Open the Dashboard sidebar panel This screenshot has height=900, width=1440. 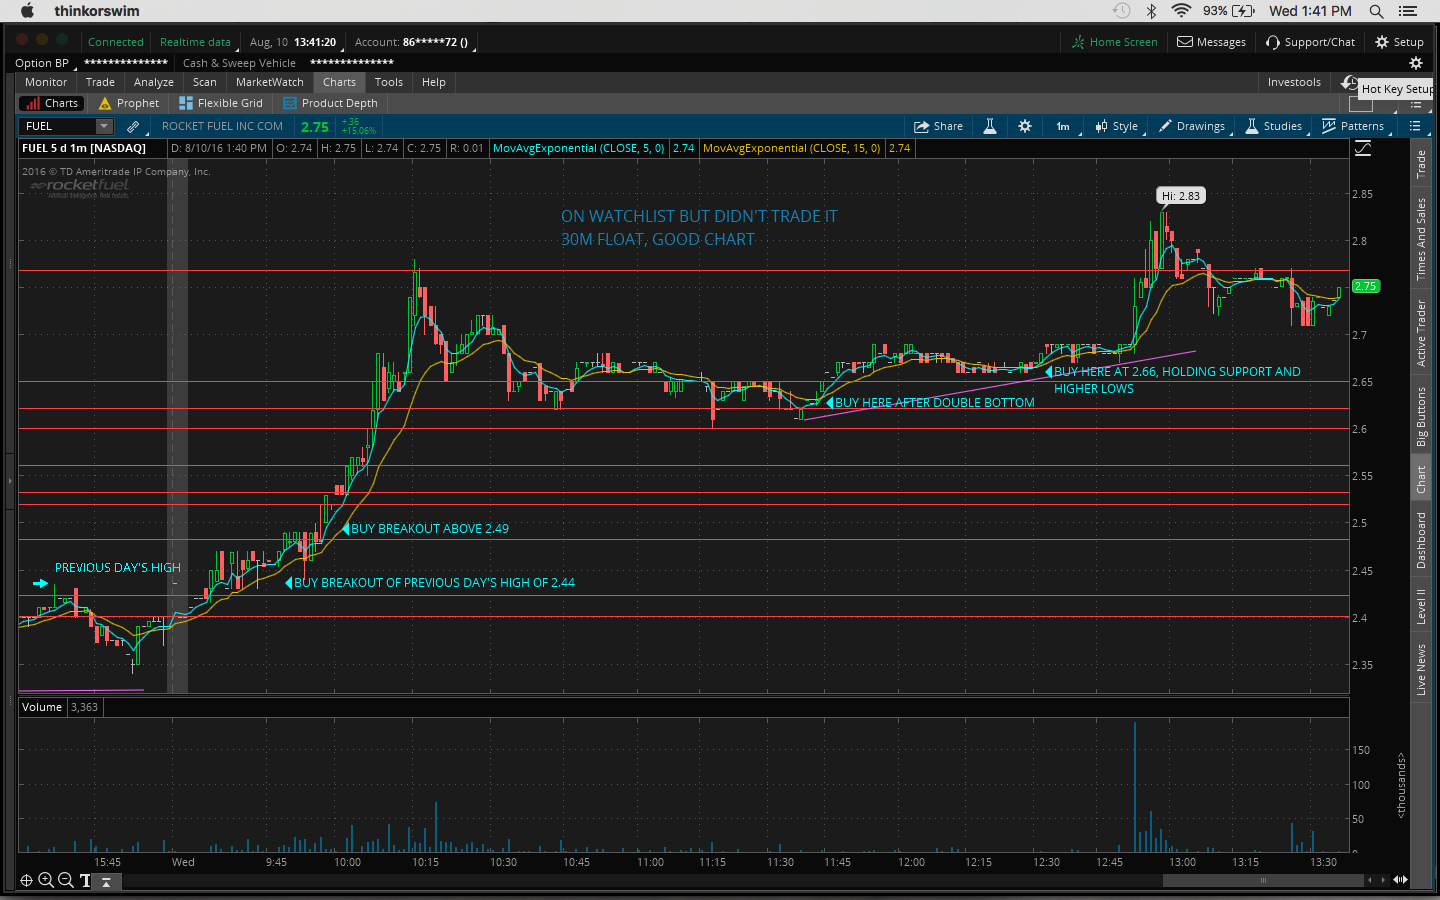(x=1421, y=540)
